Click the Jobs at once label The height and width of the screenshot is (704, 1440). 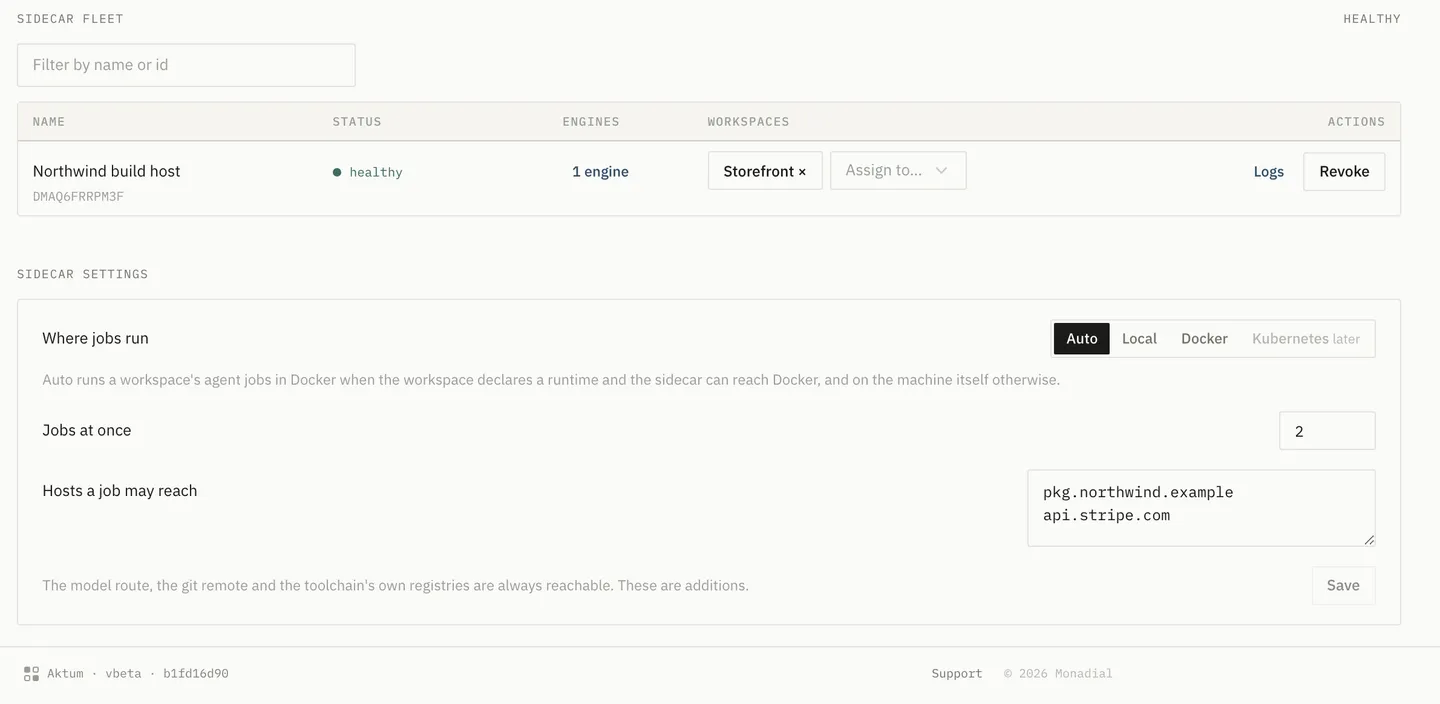[x=87, y=430]
